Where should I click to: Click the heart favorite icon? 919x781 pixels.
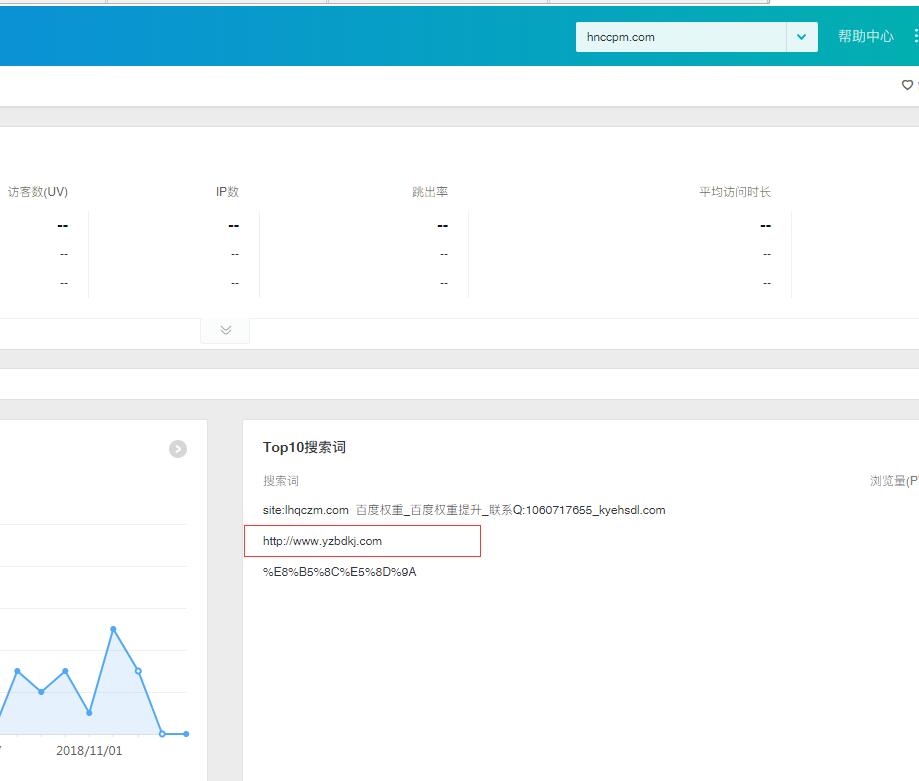[907, 85]
